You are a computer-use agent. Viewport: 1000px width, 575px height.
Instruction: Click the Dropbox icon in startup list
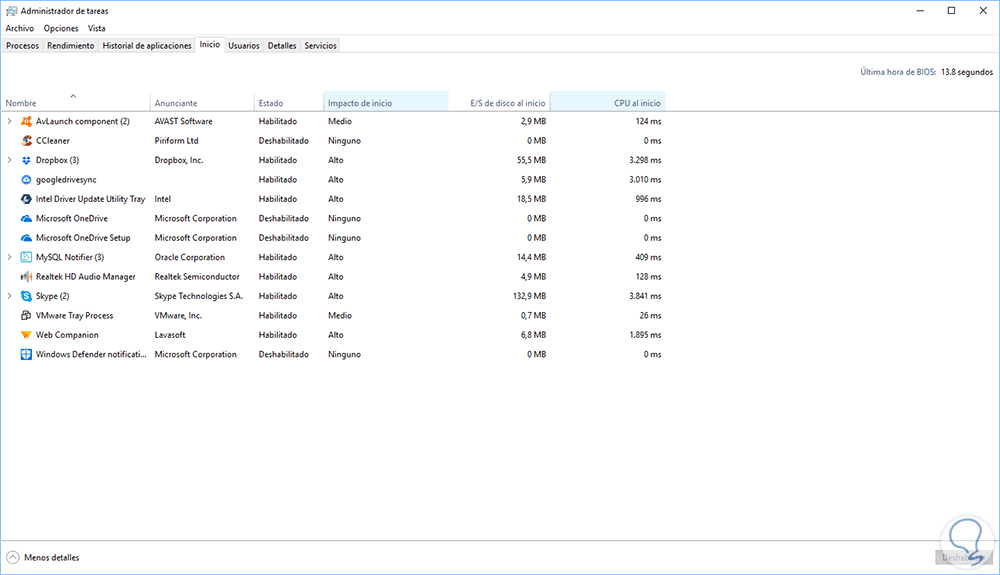click(x=26, y=160)
